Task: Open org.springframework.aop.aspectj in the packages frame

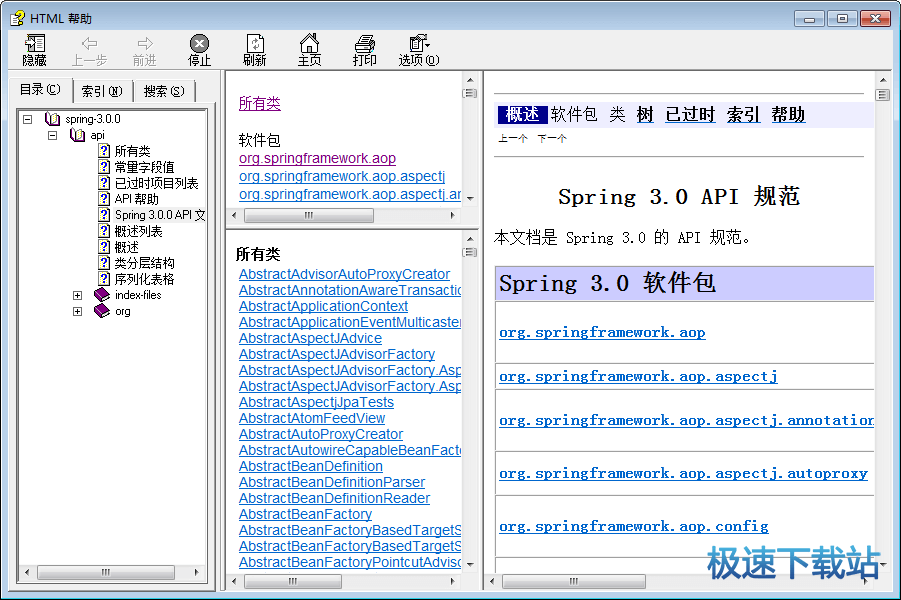Action: [342, 176]
